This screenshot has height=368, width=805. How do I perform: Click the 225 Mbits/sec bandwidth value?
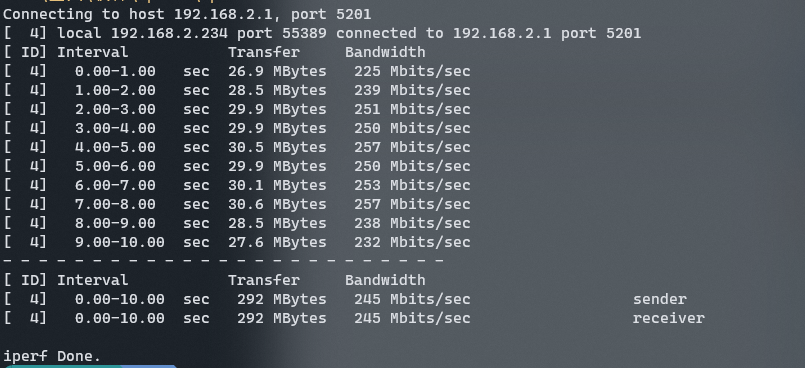pyautogui.click(x=412, y=71)
